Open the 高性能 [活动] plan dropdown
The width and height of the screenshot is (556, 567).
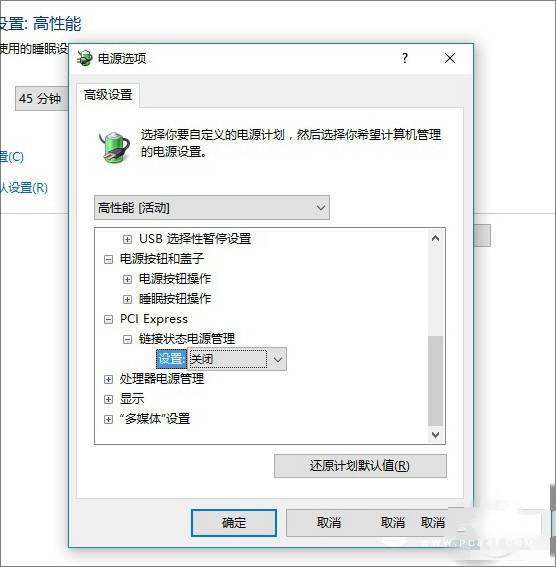click(x=212, y=208)
